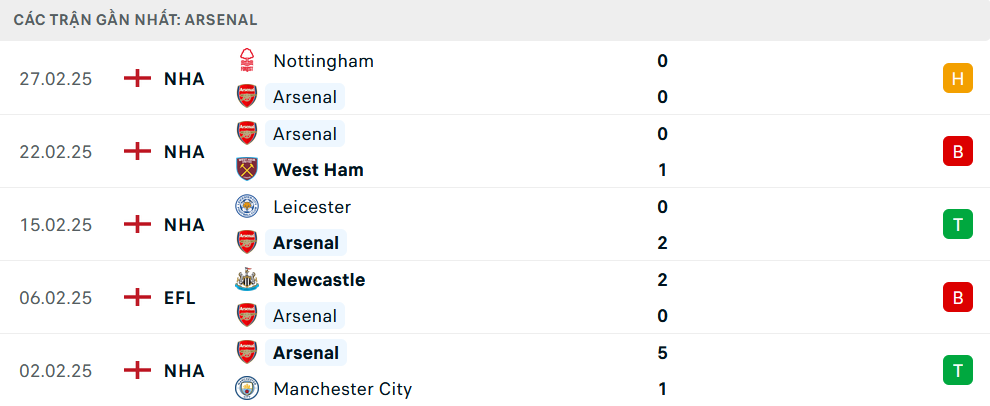Click the Newcastle club crest

246,280
